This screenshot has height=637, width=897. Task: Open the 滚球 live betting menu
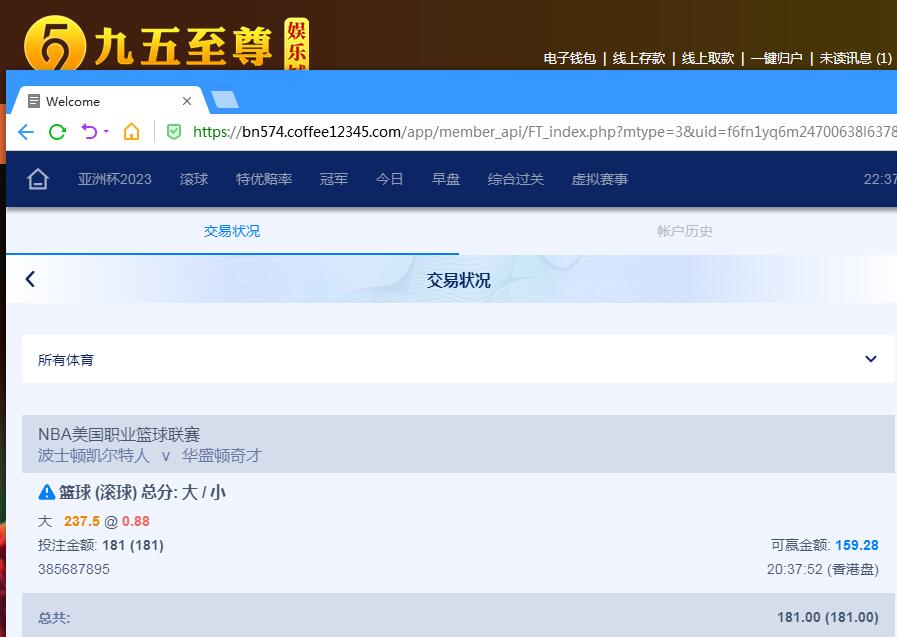coord(194,179)
